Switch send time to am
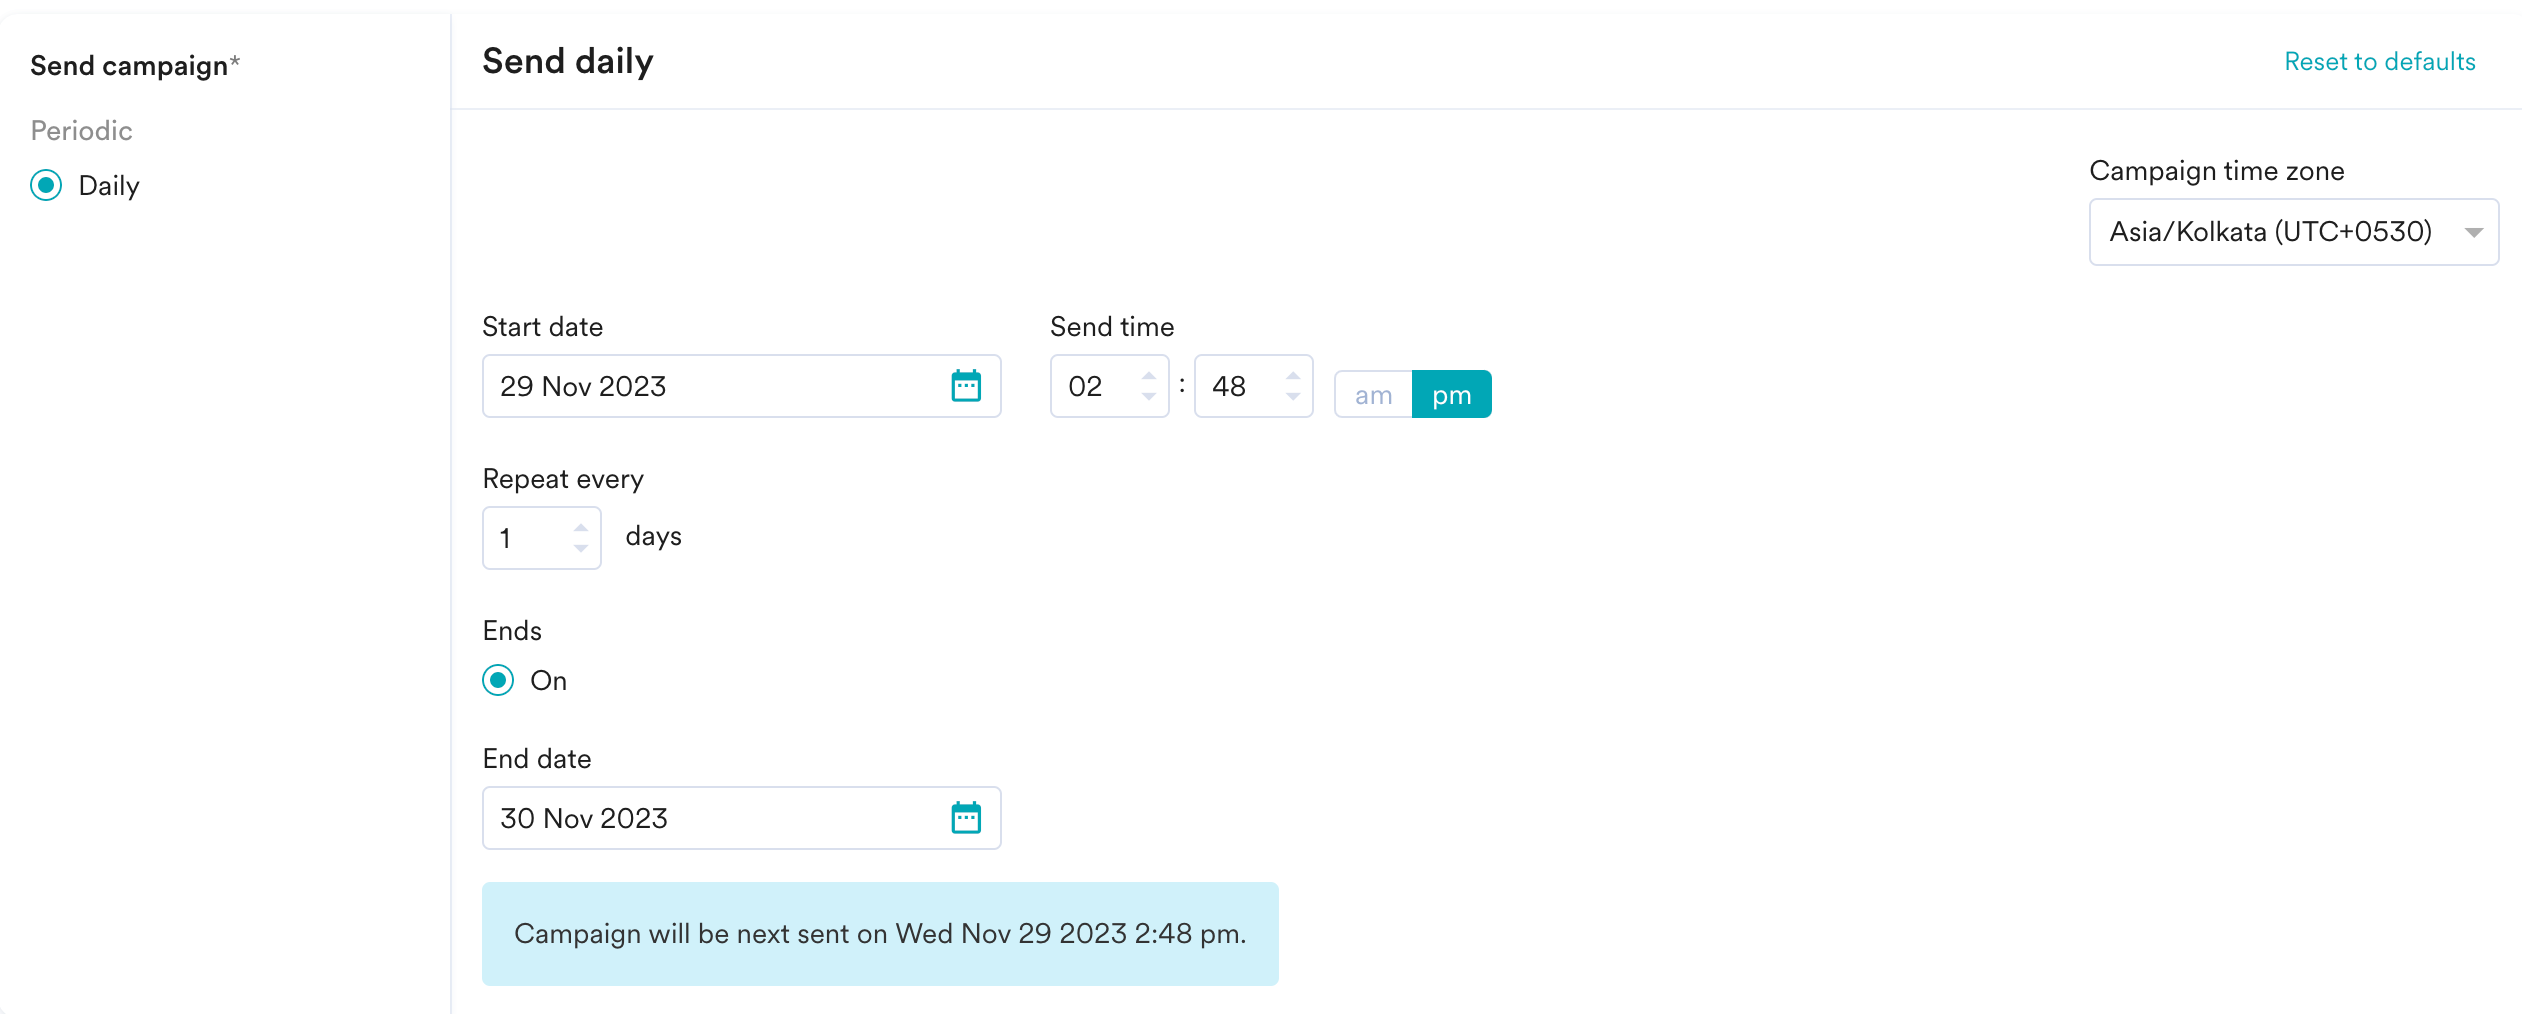Screen dimensions: 2522x1014 (1373, 395)
